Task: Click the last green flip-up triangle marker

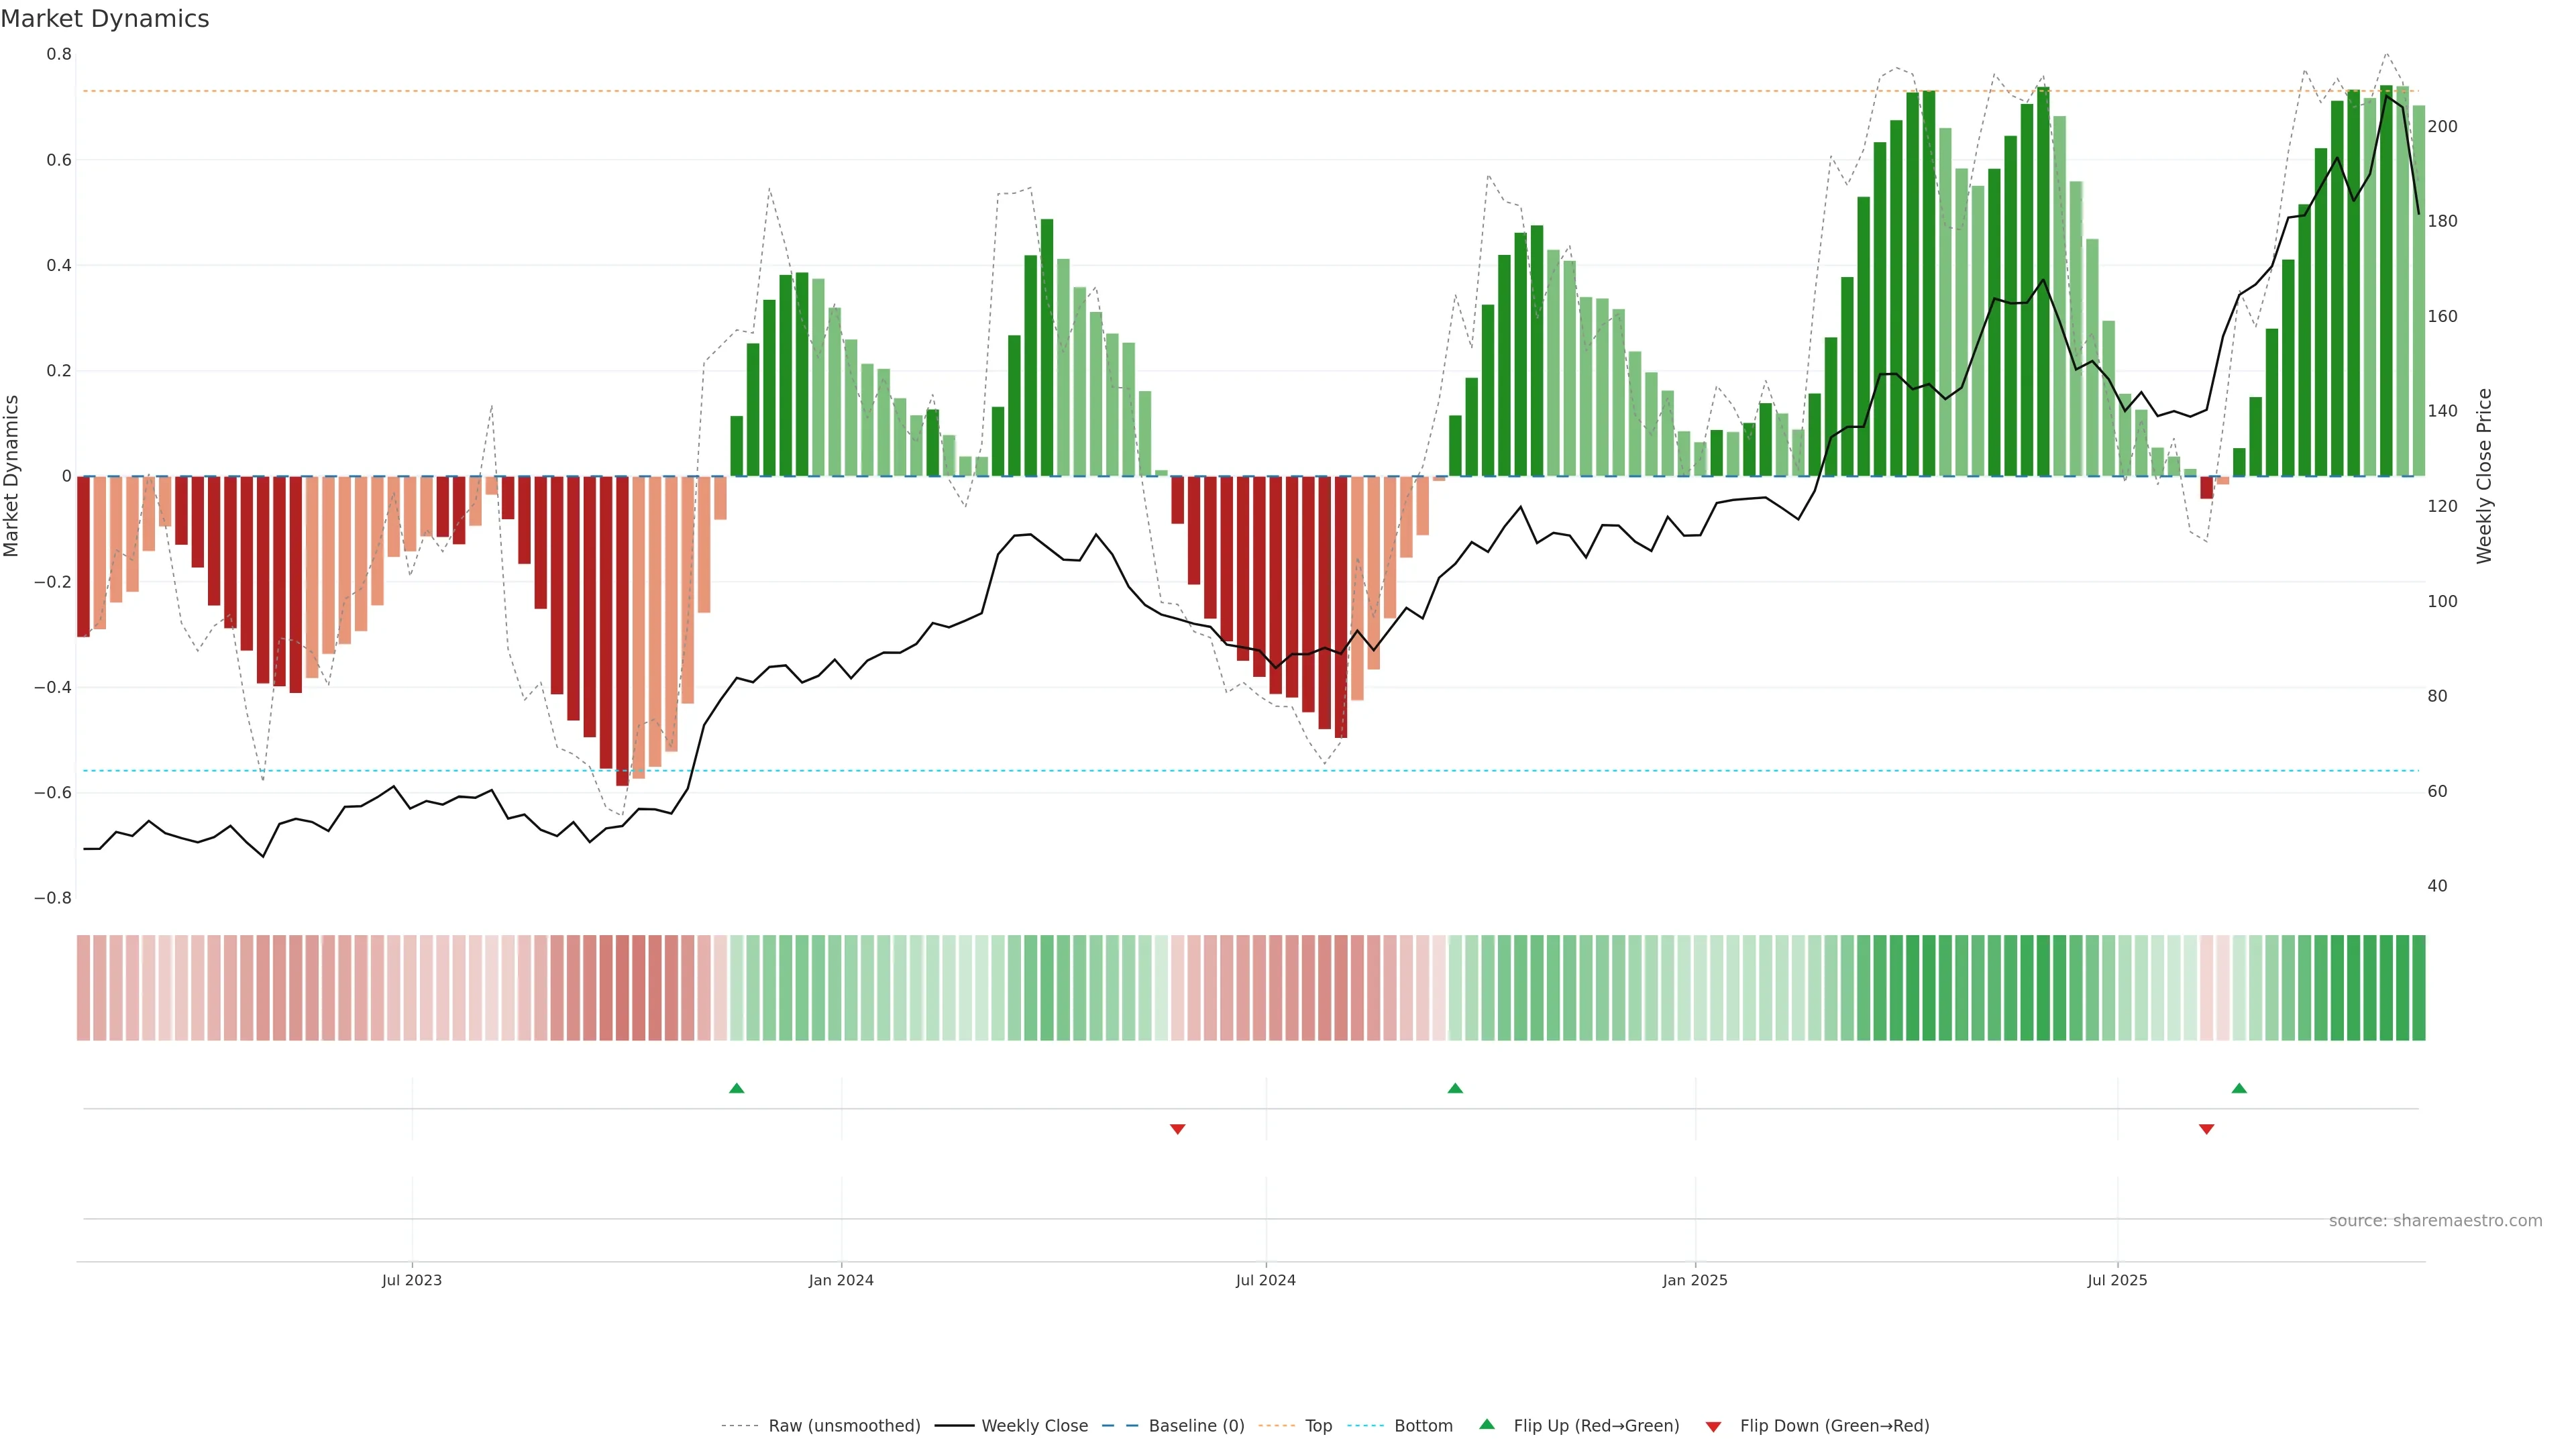Action: pos(2239,1088)
